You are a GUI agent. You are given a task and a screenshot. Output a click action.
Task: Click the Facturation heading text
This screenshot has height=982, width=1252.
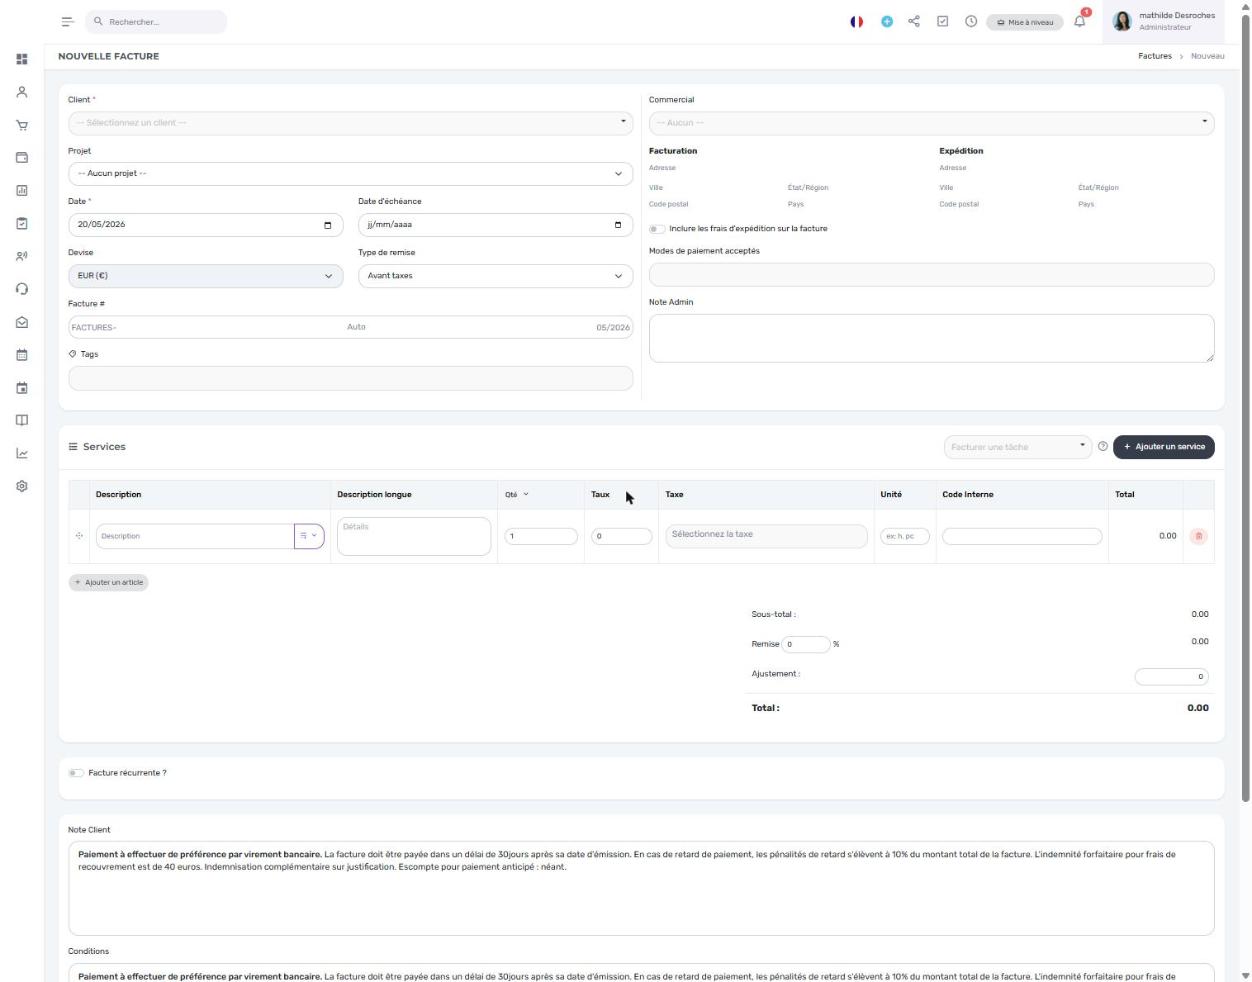point(673,151)
